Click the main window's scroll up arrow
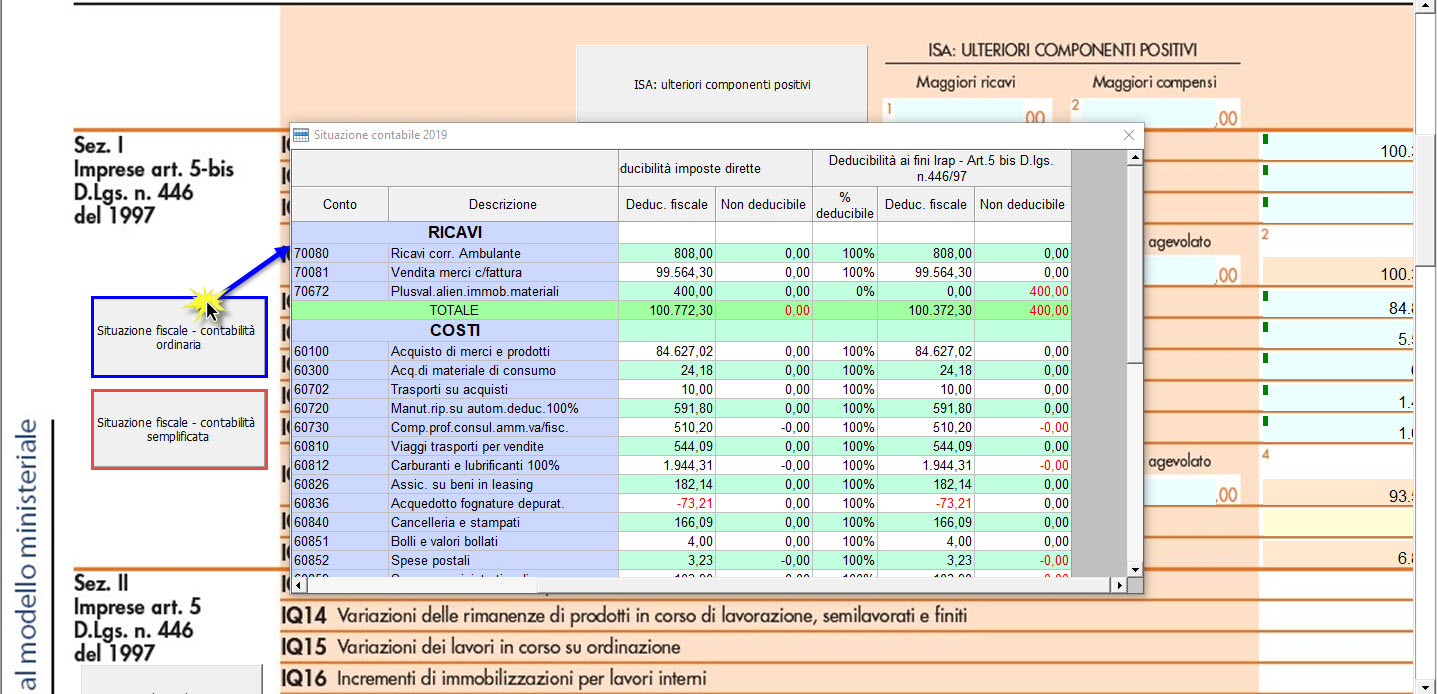 click(1427, 8)
